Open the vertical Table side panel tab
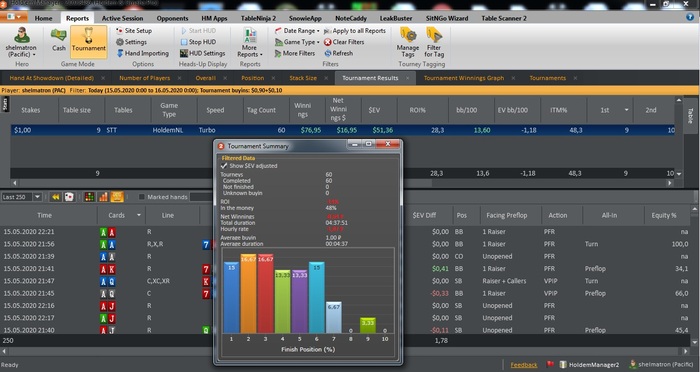This screenshot has height=372, width=700. pos(690,116)
